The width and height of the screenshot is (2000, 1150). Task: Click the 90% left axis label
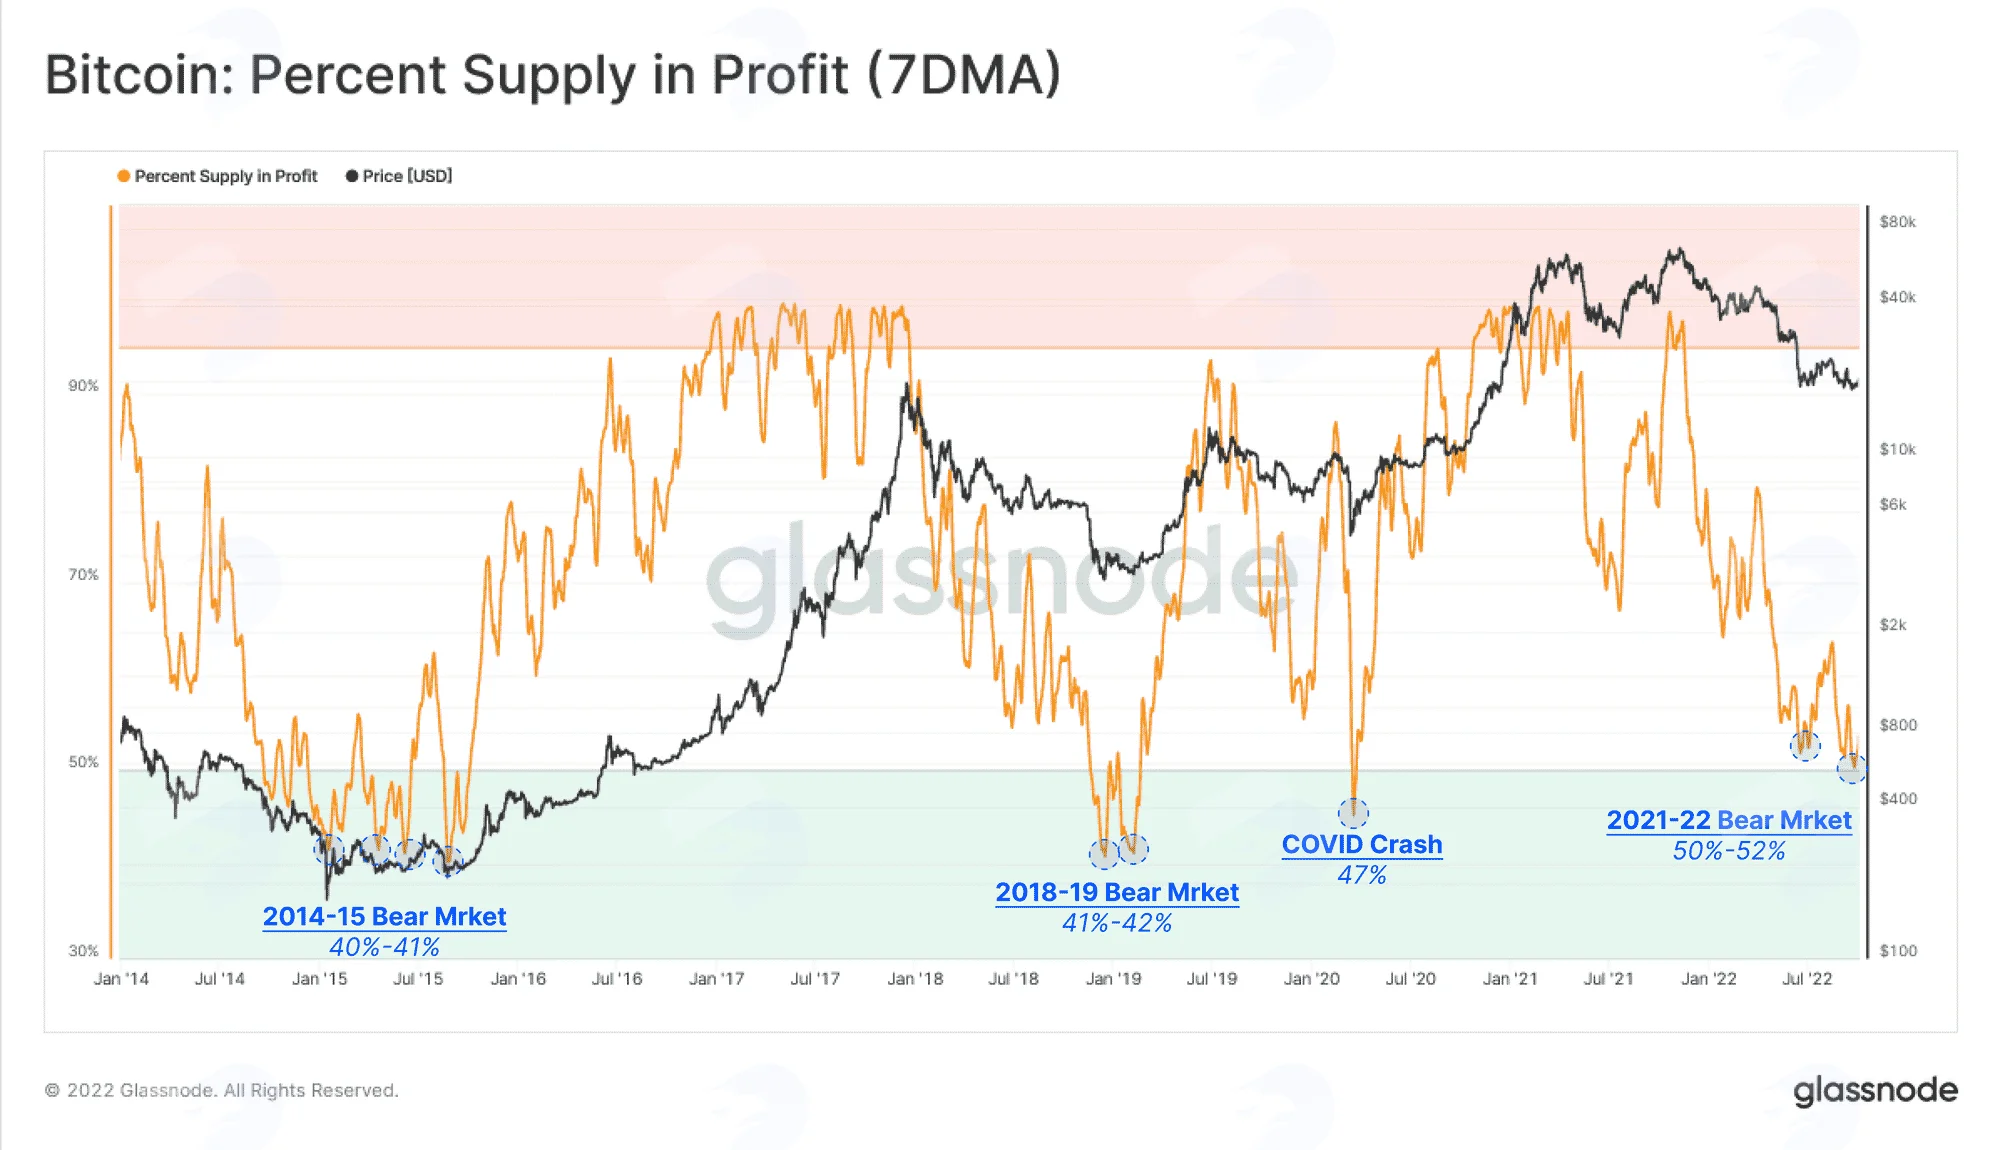click(84, 386)
